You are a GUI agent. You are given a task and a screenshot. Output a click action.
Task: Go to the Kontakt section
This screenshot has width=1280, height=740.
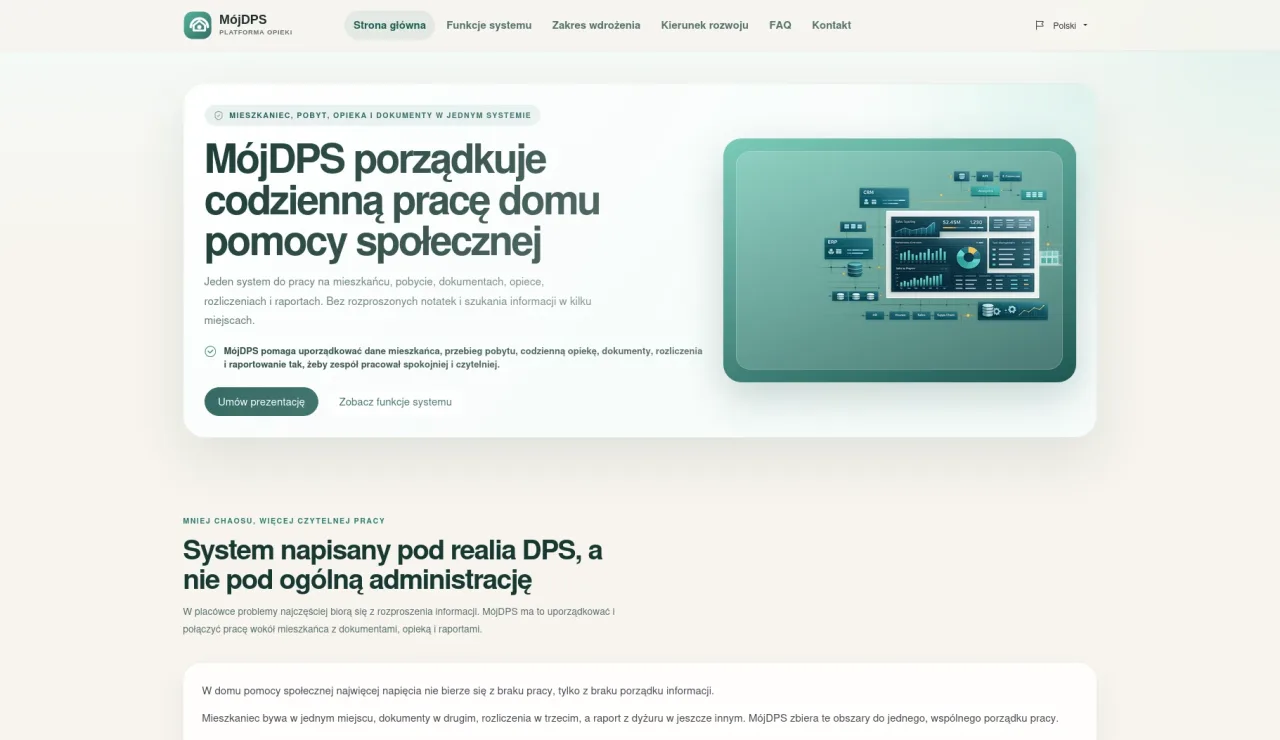pyautogui.click(x=831, y=25)
